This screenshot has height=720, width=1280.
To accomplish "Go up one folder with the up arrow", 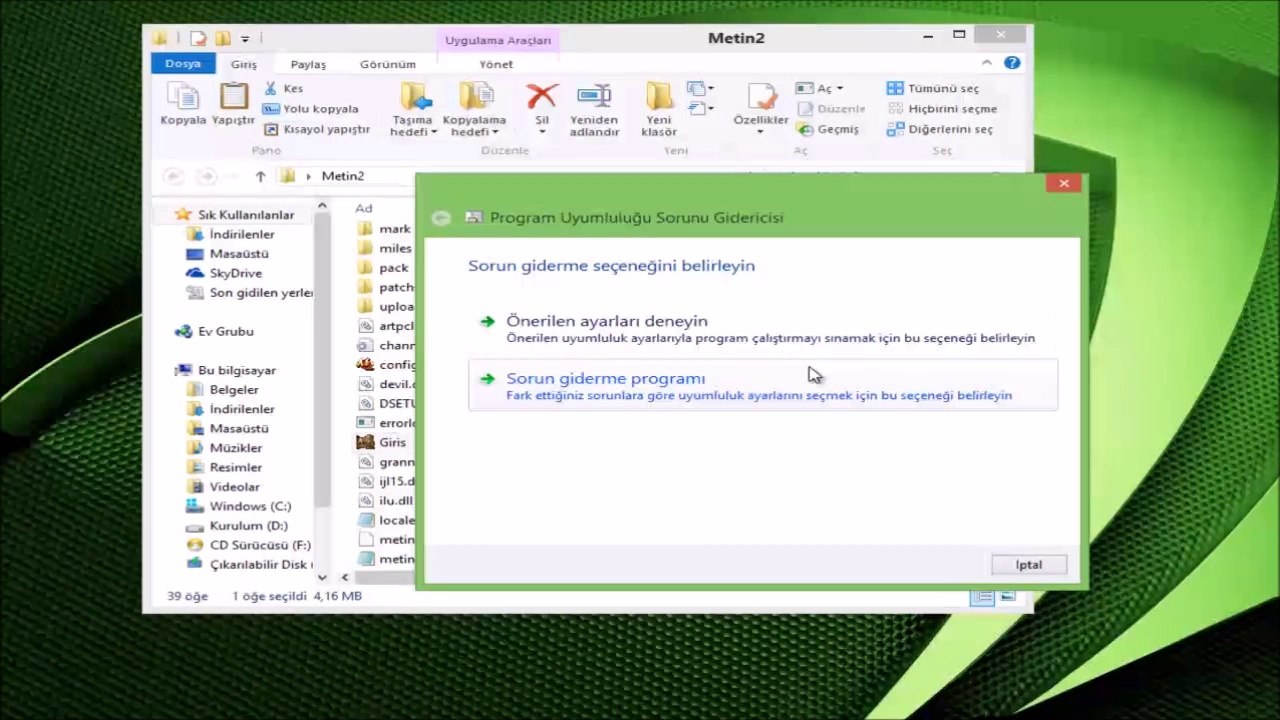I will point(260,176).
